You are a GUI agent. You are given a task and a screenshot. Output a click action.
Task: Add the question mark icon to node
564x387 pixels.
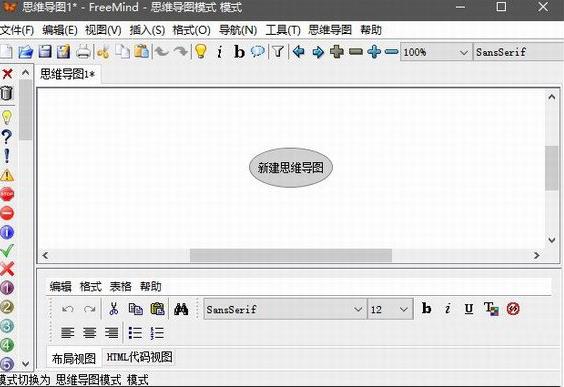pos(6,137)
